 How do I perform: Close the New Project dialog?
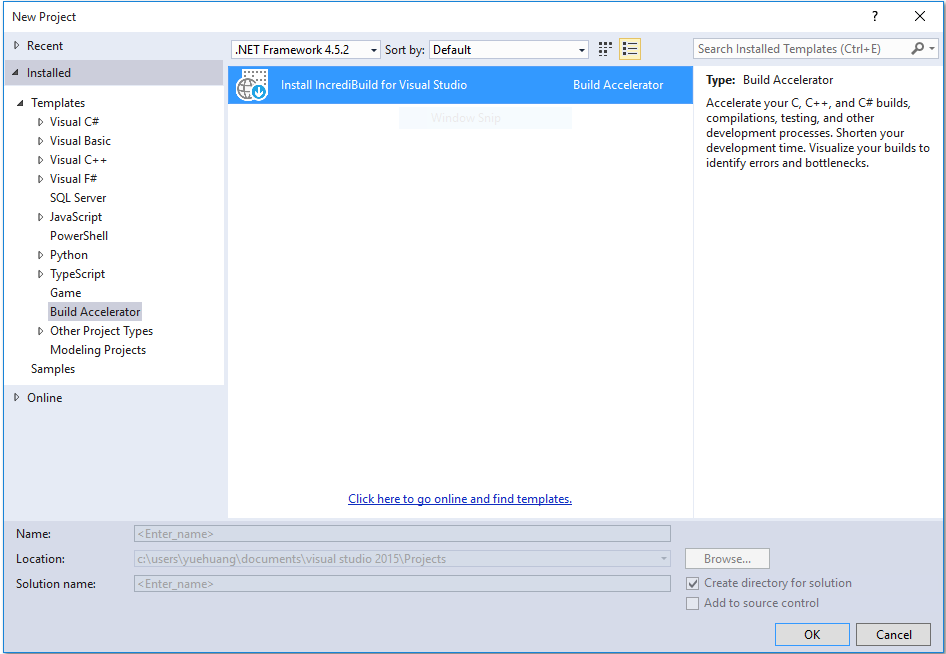coord(919,16)
